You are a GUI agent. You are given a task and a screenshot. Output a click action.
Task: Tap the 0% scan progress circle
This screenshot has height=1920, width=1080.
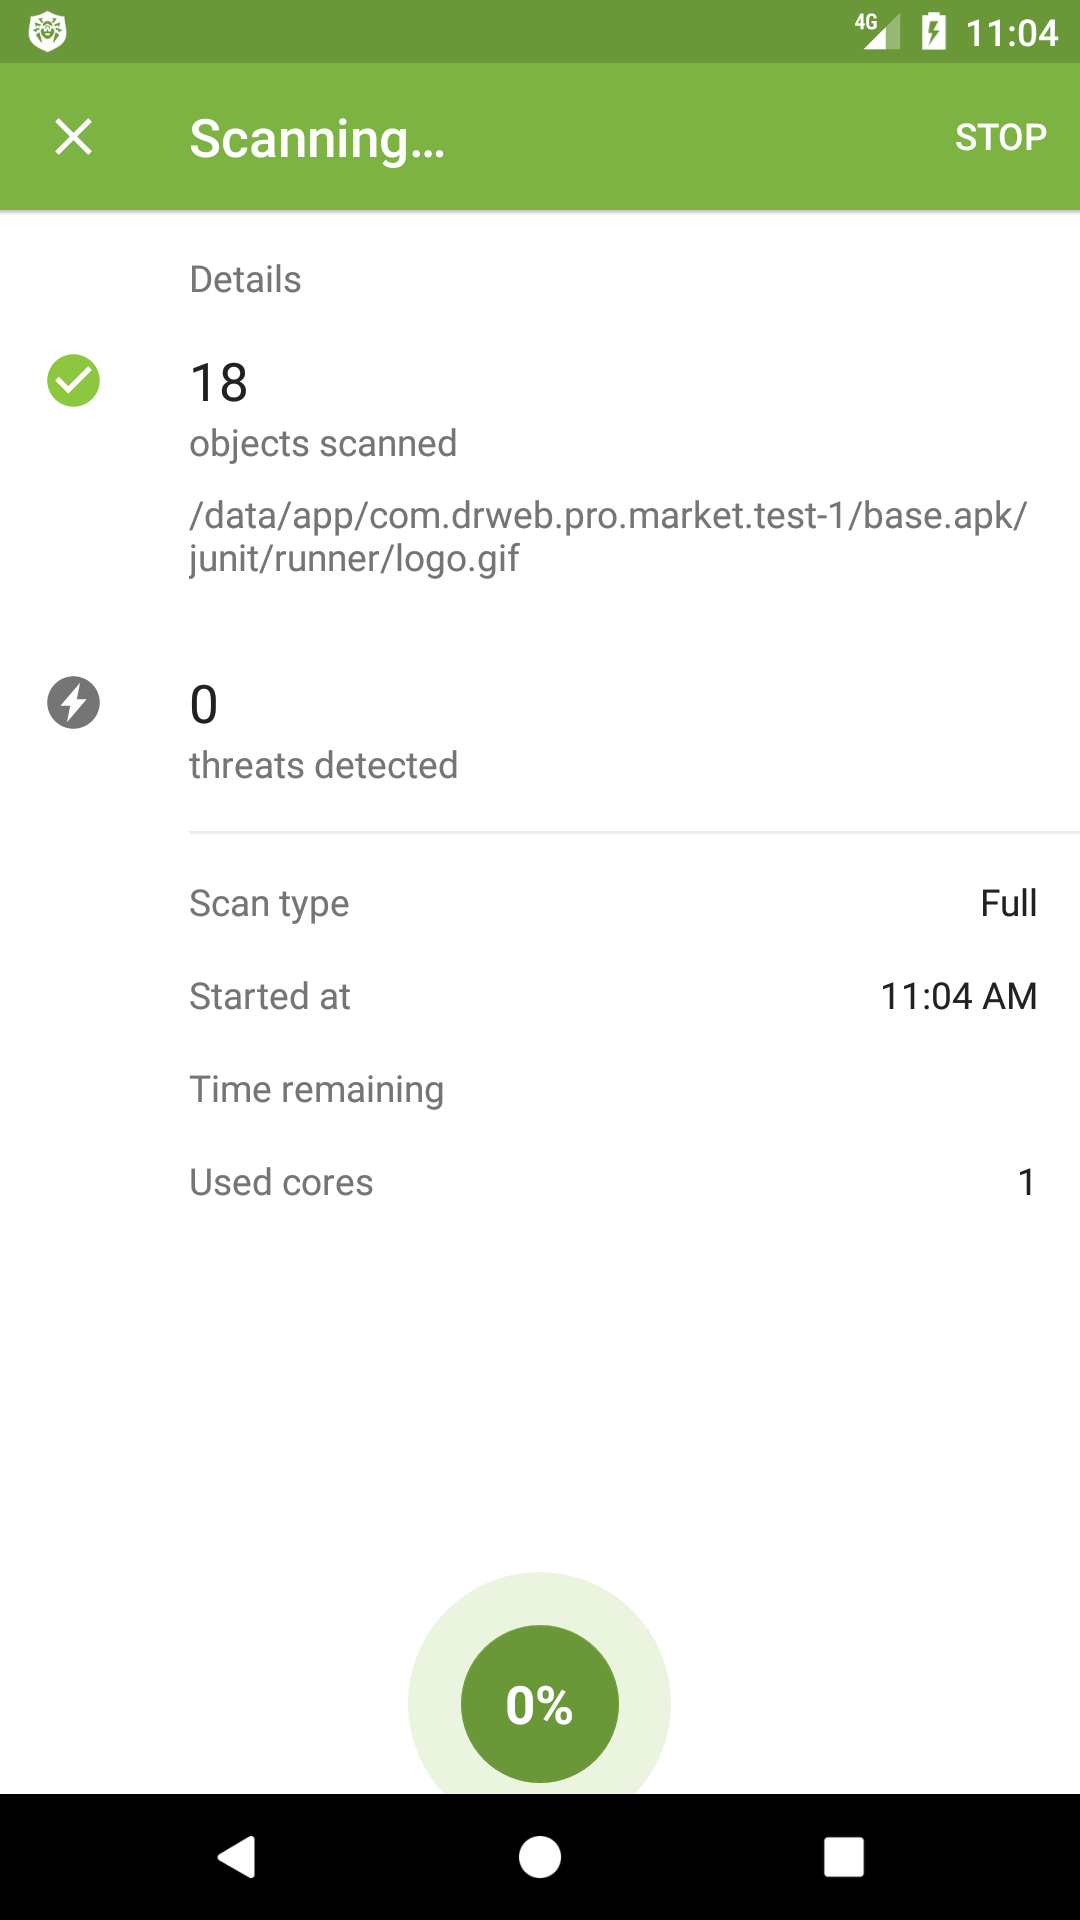[x=539, y=1703]
